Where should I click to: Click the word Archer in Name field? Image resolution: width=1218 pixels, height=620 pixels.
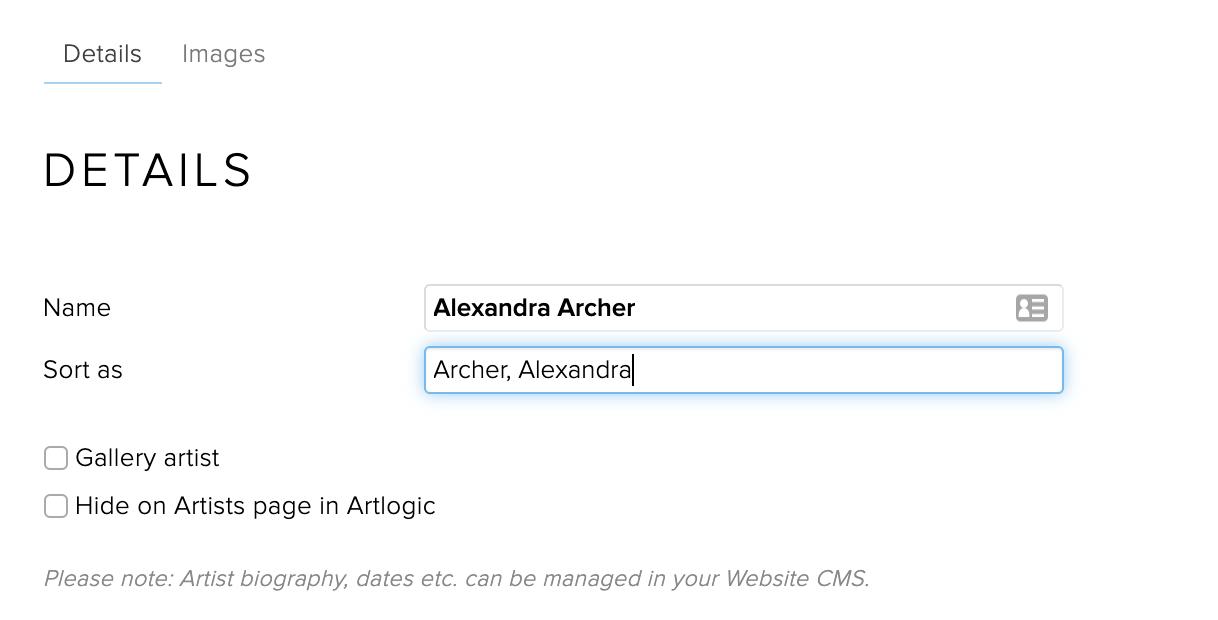596,308
